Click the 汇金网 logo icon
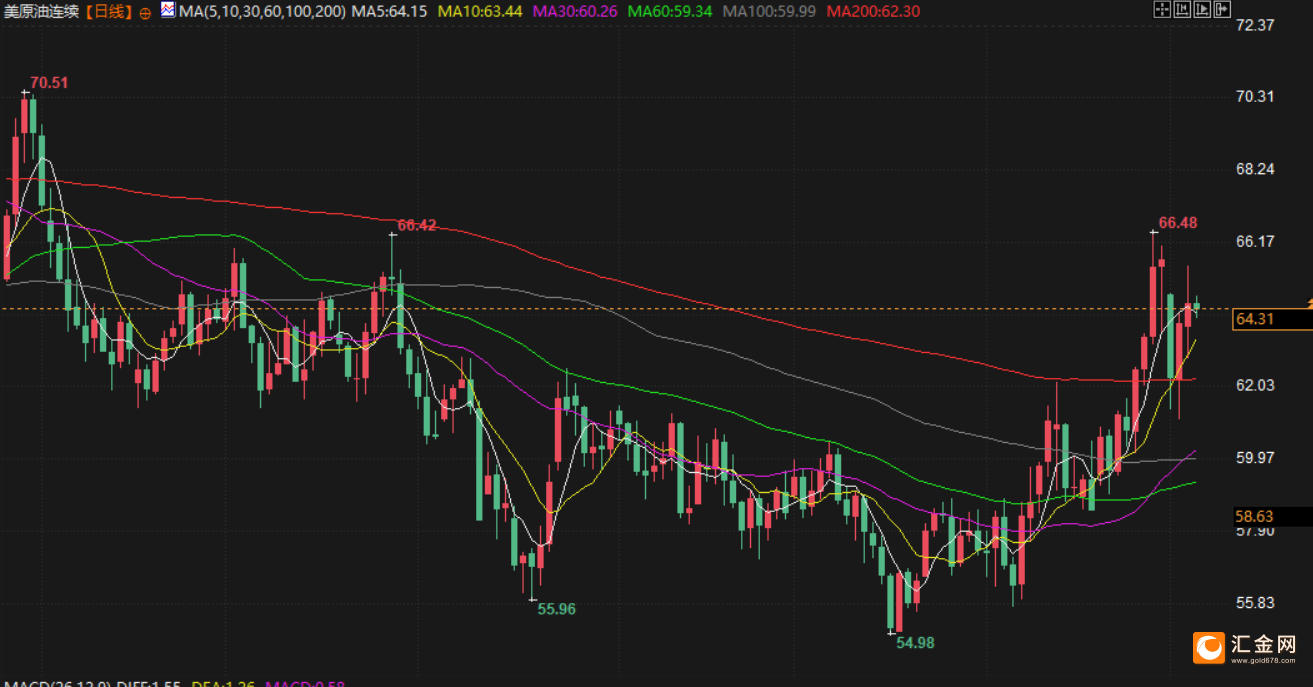 click(x=1211, y=648)
